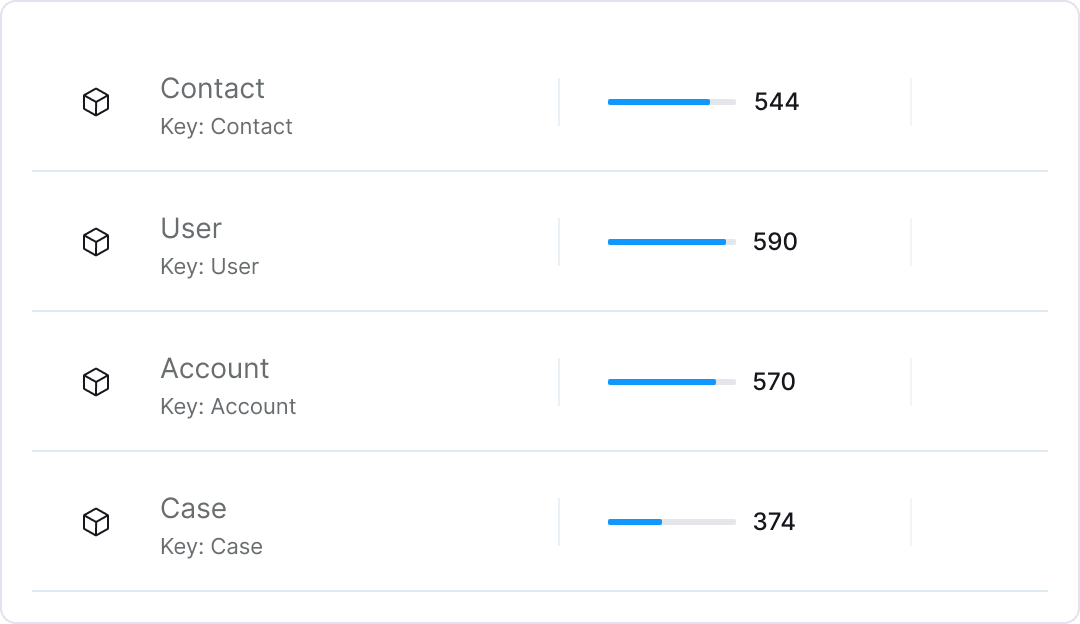
Task: Click the cube icon beside Contact
Action: coord(95,102)
